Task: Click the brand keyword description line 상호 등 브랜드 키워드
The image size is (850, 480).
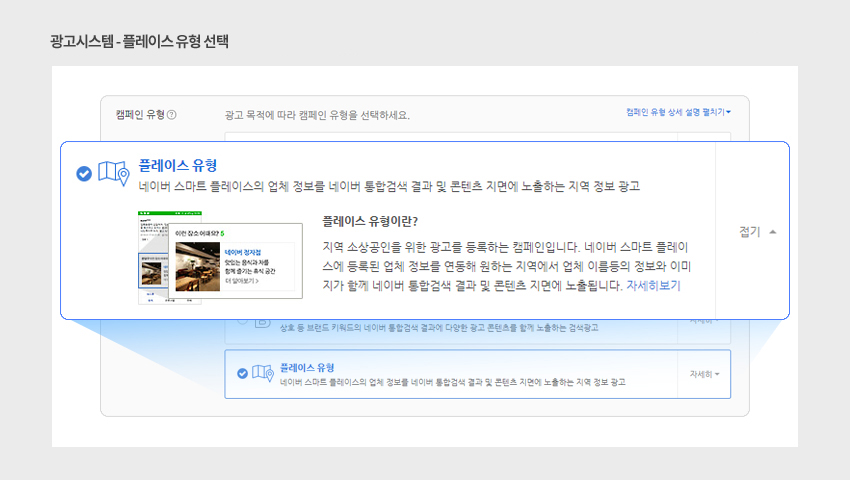Action: tap(439, 328)
